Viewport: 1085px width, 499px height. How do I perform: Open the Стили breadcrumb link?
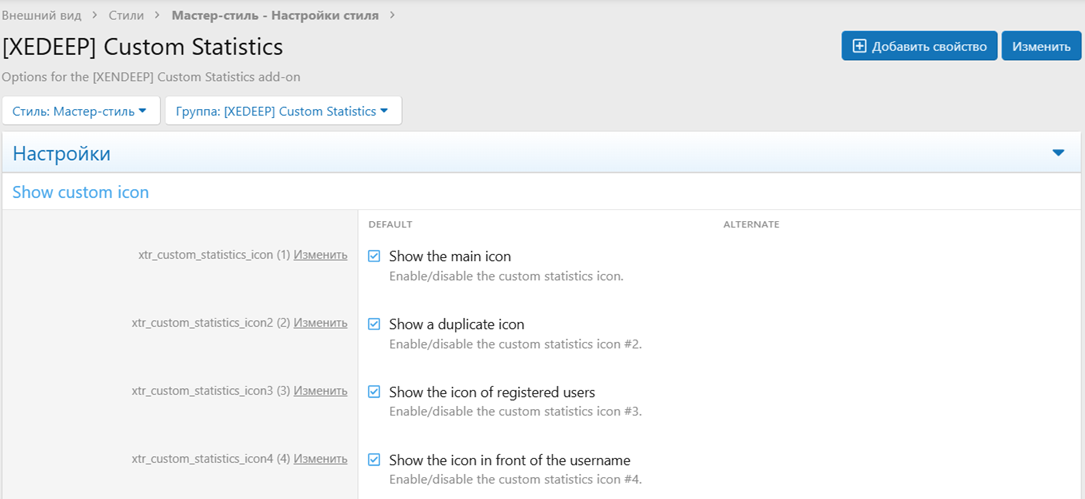[x=127, y=16]
